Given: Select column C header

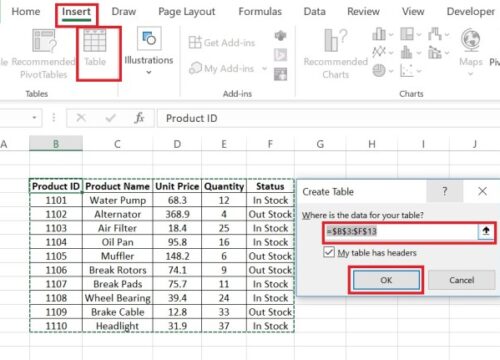Looking at the screenshot, I should pos(117,144).
